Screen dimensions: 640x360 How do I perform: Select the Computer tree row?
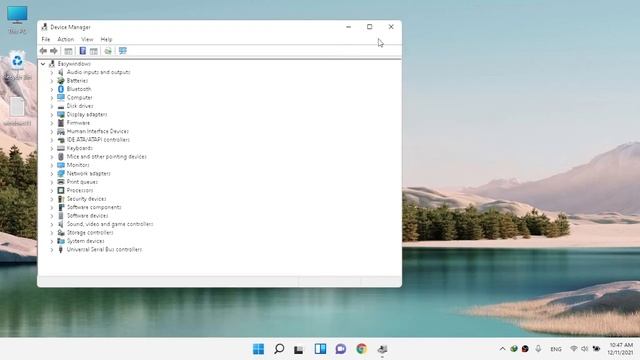[x=75, y=98]
